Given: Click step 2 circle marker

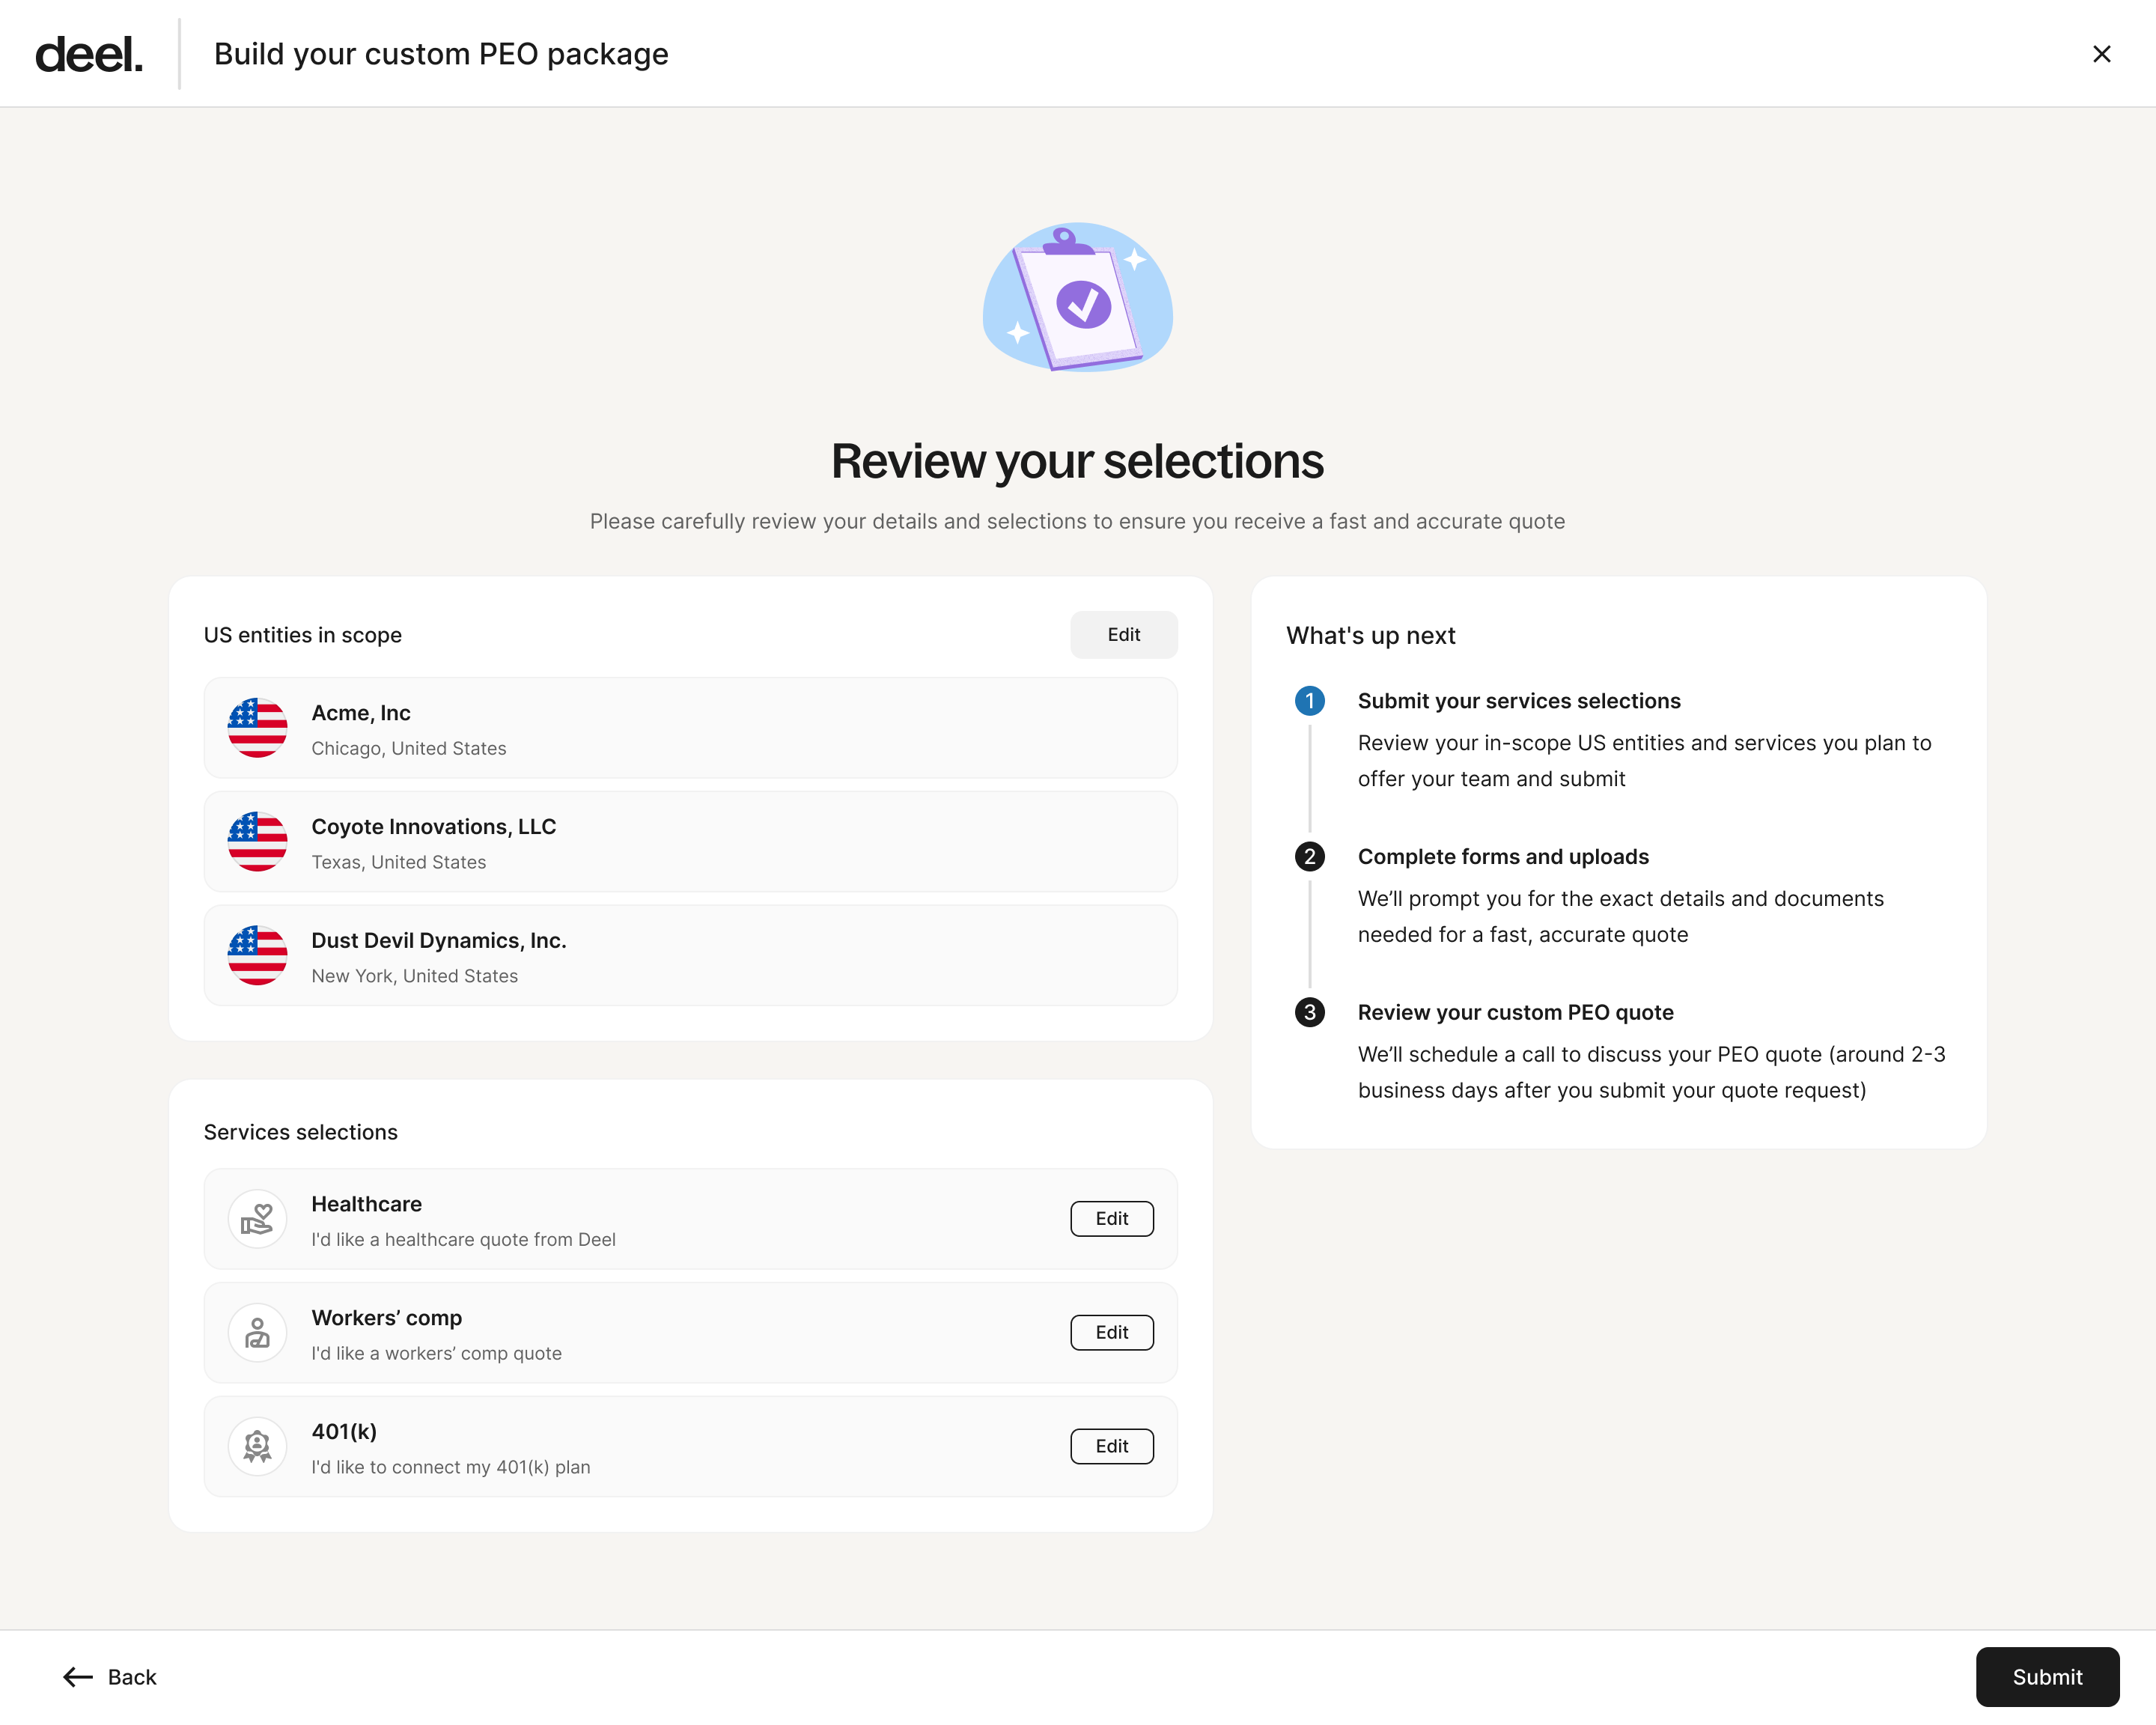Looking at the screenshot, I should coord(1309,857).
